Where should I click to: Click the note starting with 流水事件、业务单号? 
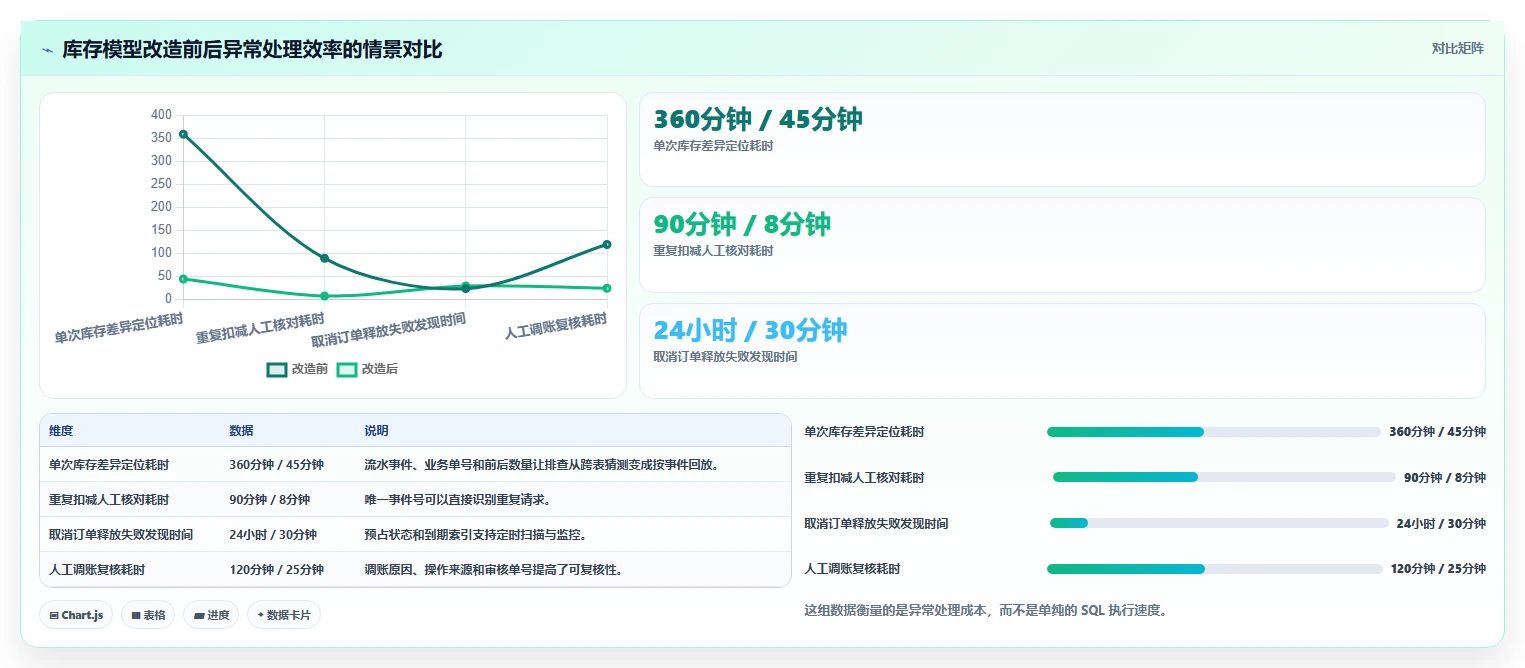(543, 465)
